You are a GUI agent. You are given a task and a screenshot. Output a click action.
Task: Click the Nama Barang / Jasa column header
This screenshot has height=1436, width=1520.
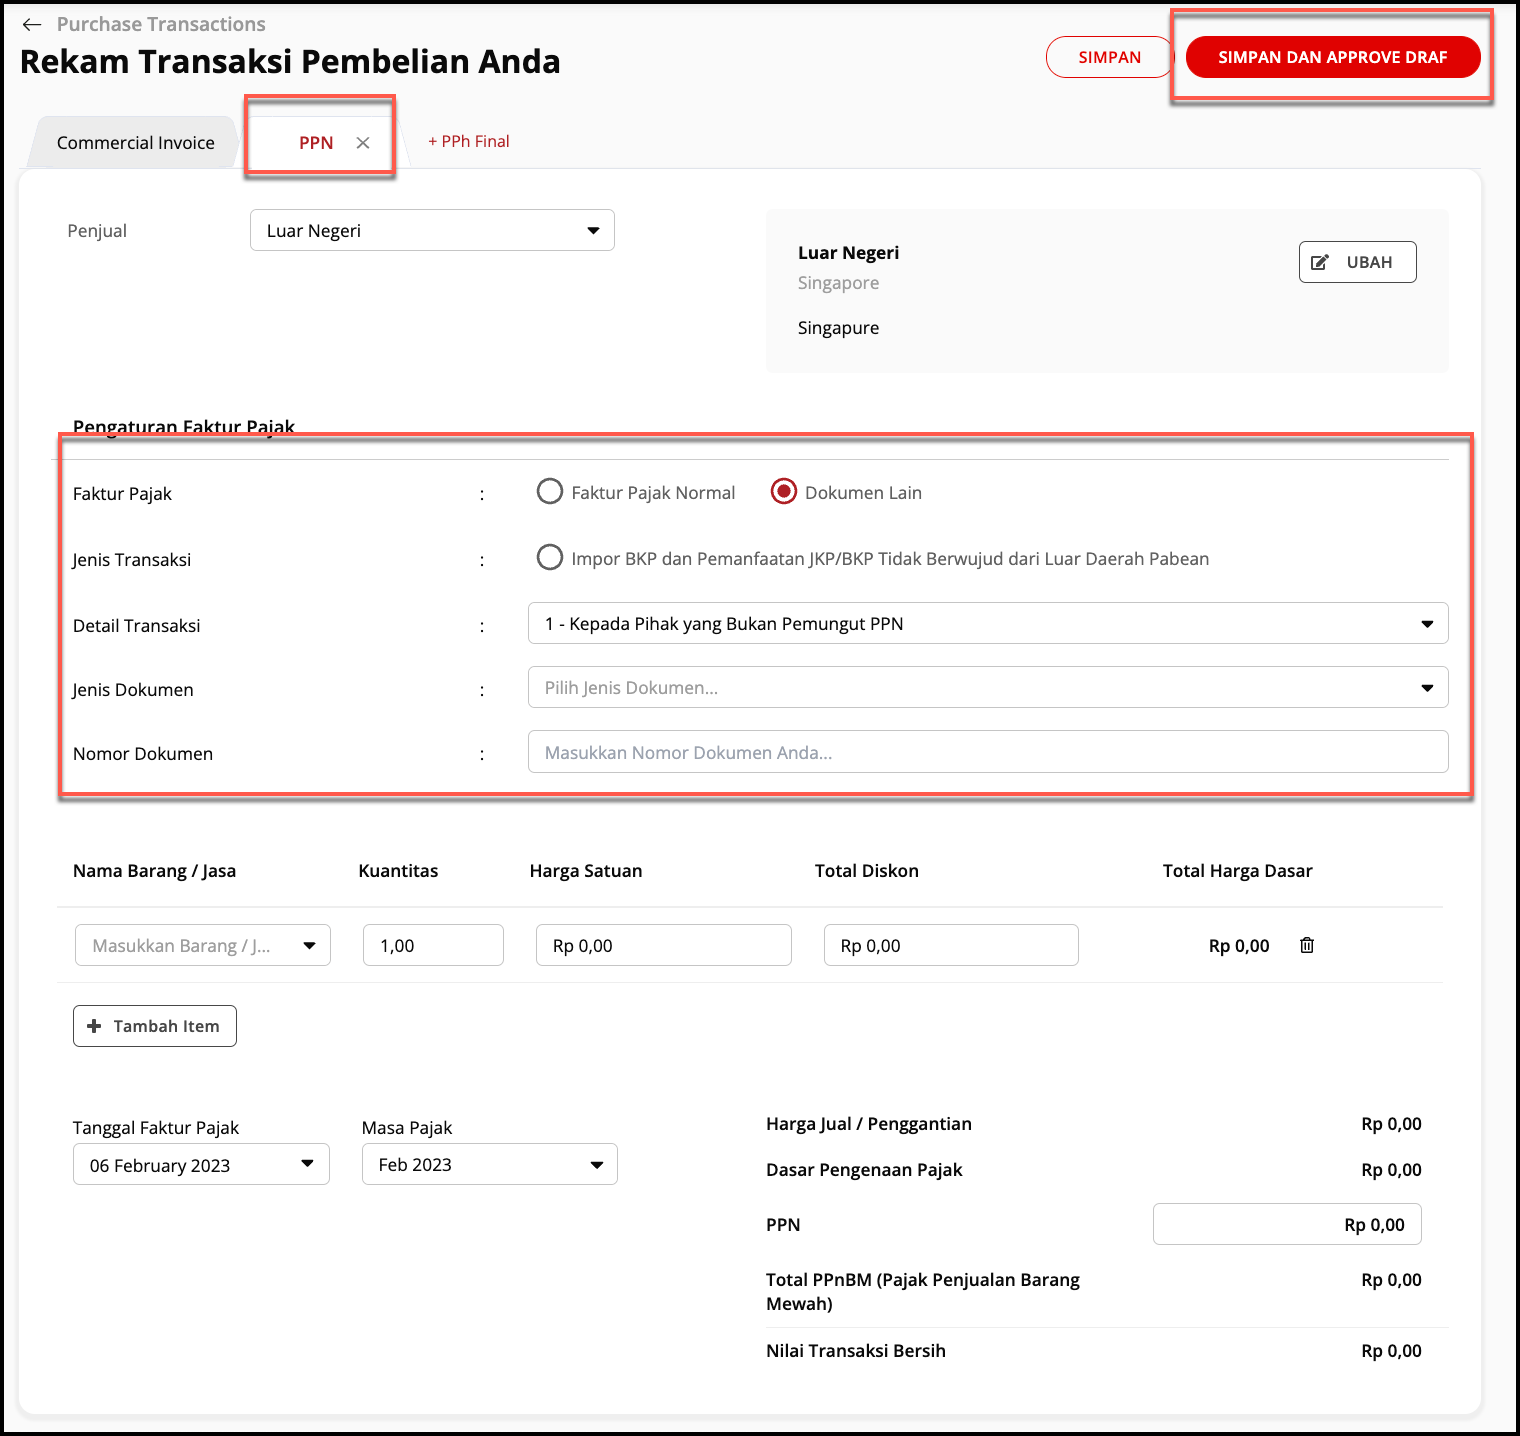155,871
